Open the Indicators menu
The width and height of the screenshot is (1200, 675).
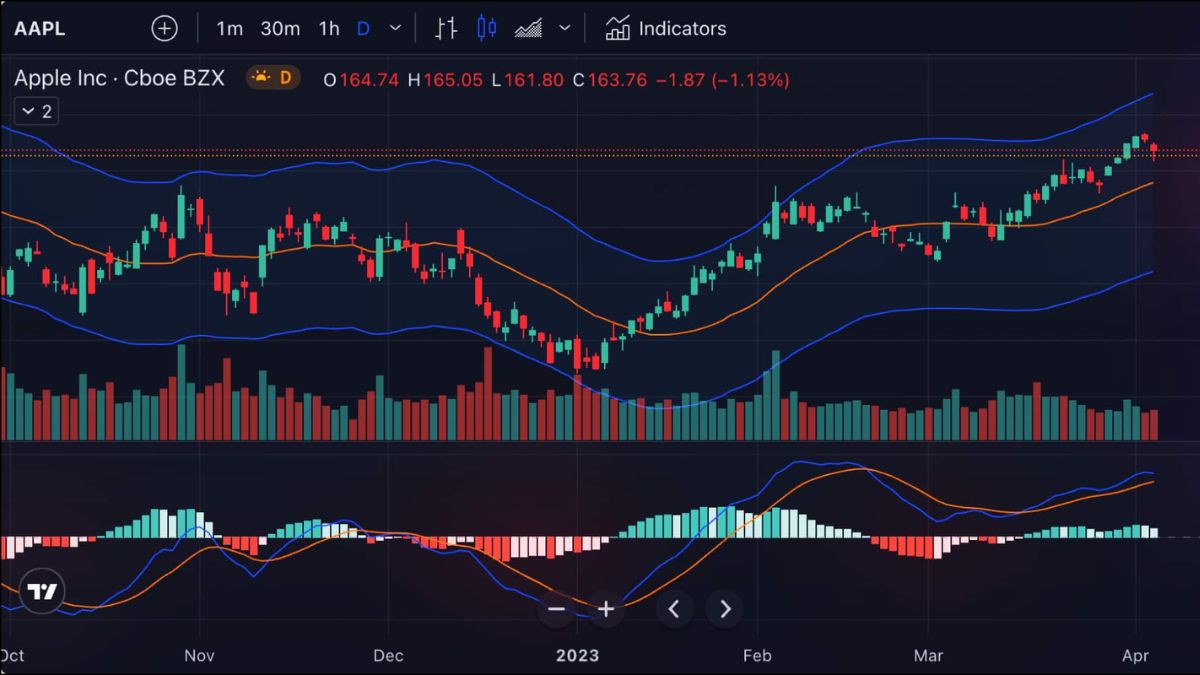666,28
